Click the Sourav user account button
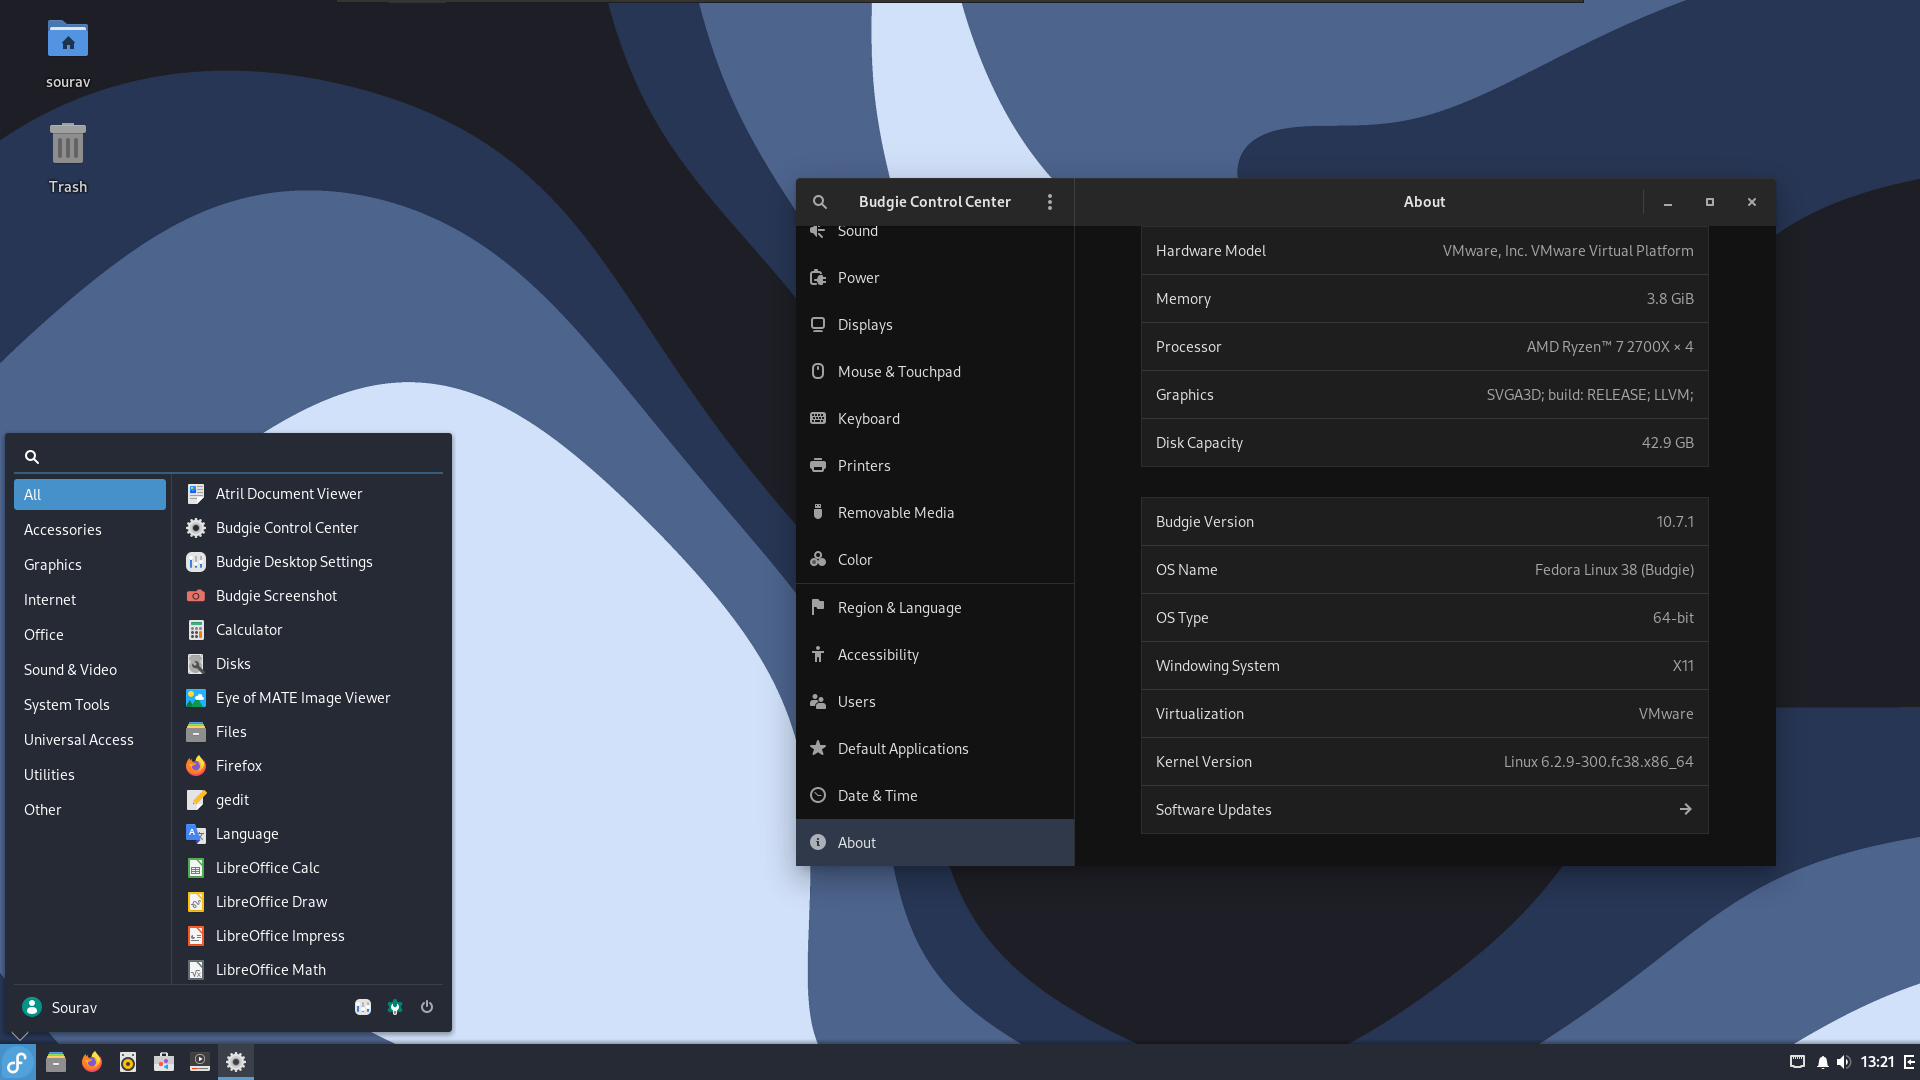Image resolution: width=1920 pixels, height=1080 pixels. [60, 1007]
